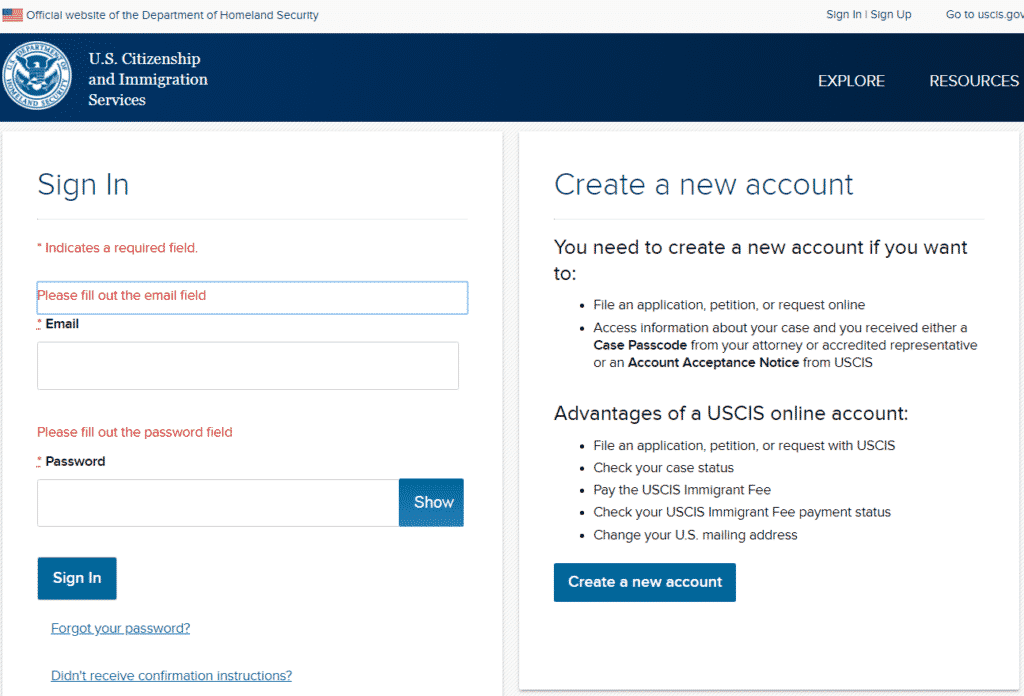Click the Email field label
This screenshot has width=1024, height=696.
tap(61, 324)
